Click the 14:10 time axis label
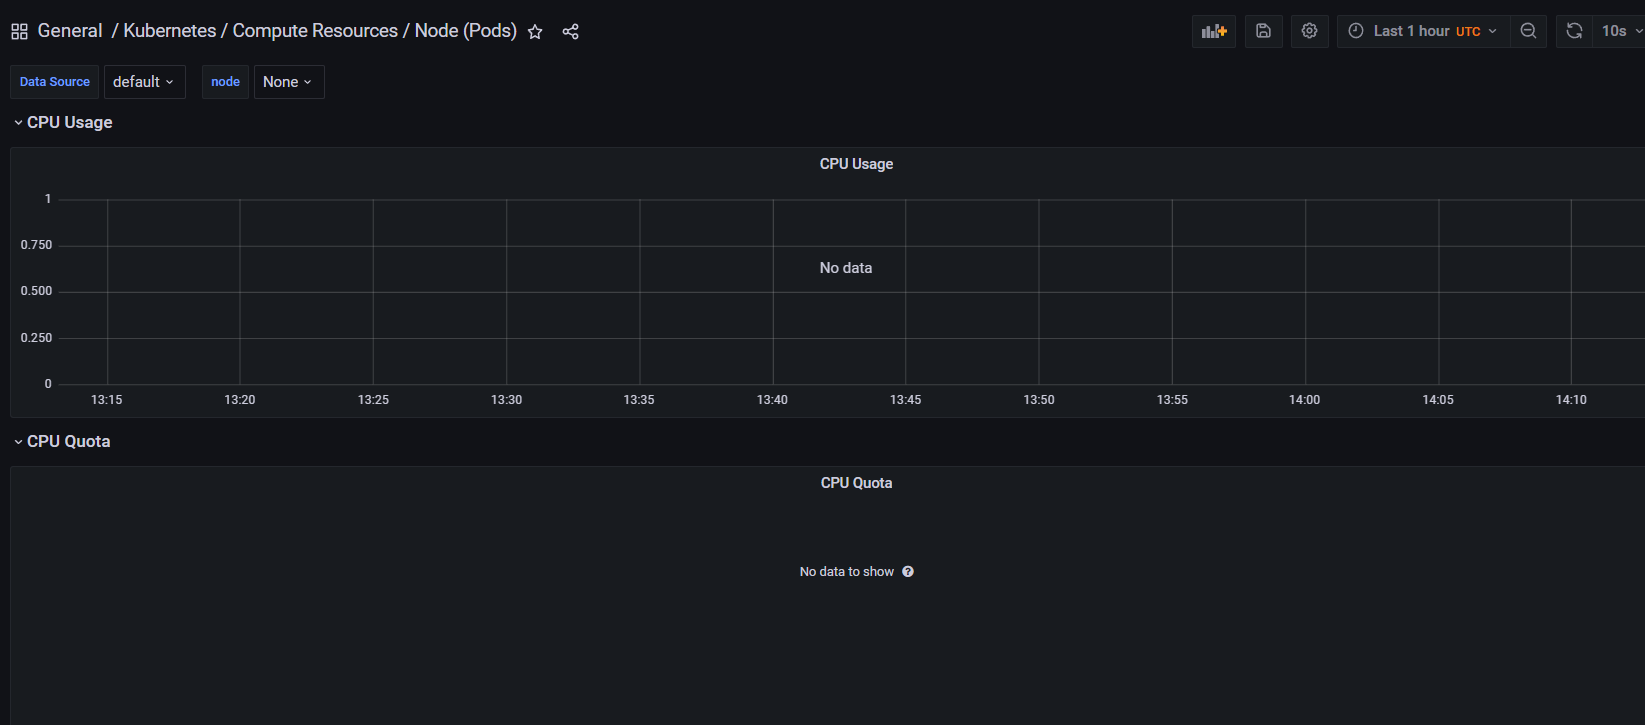The width and height of the screenshot is (1645, 725). [x=1571, y=400]
